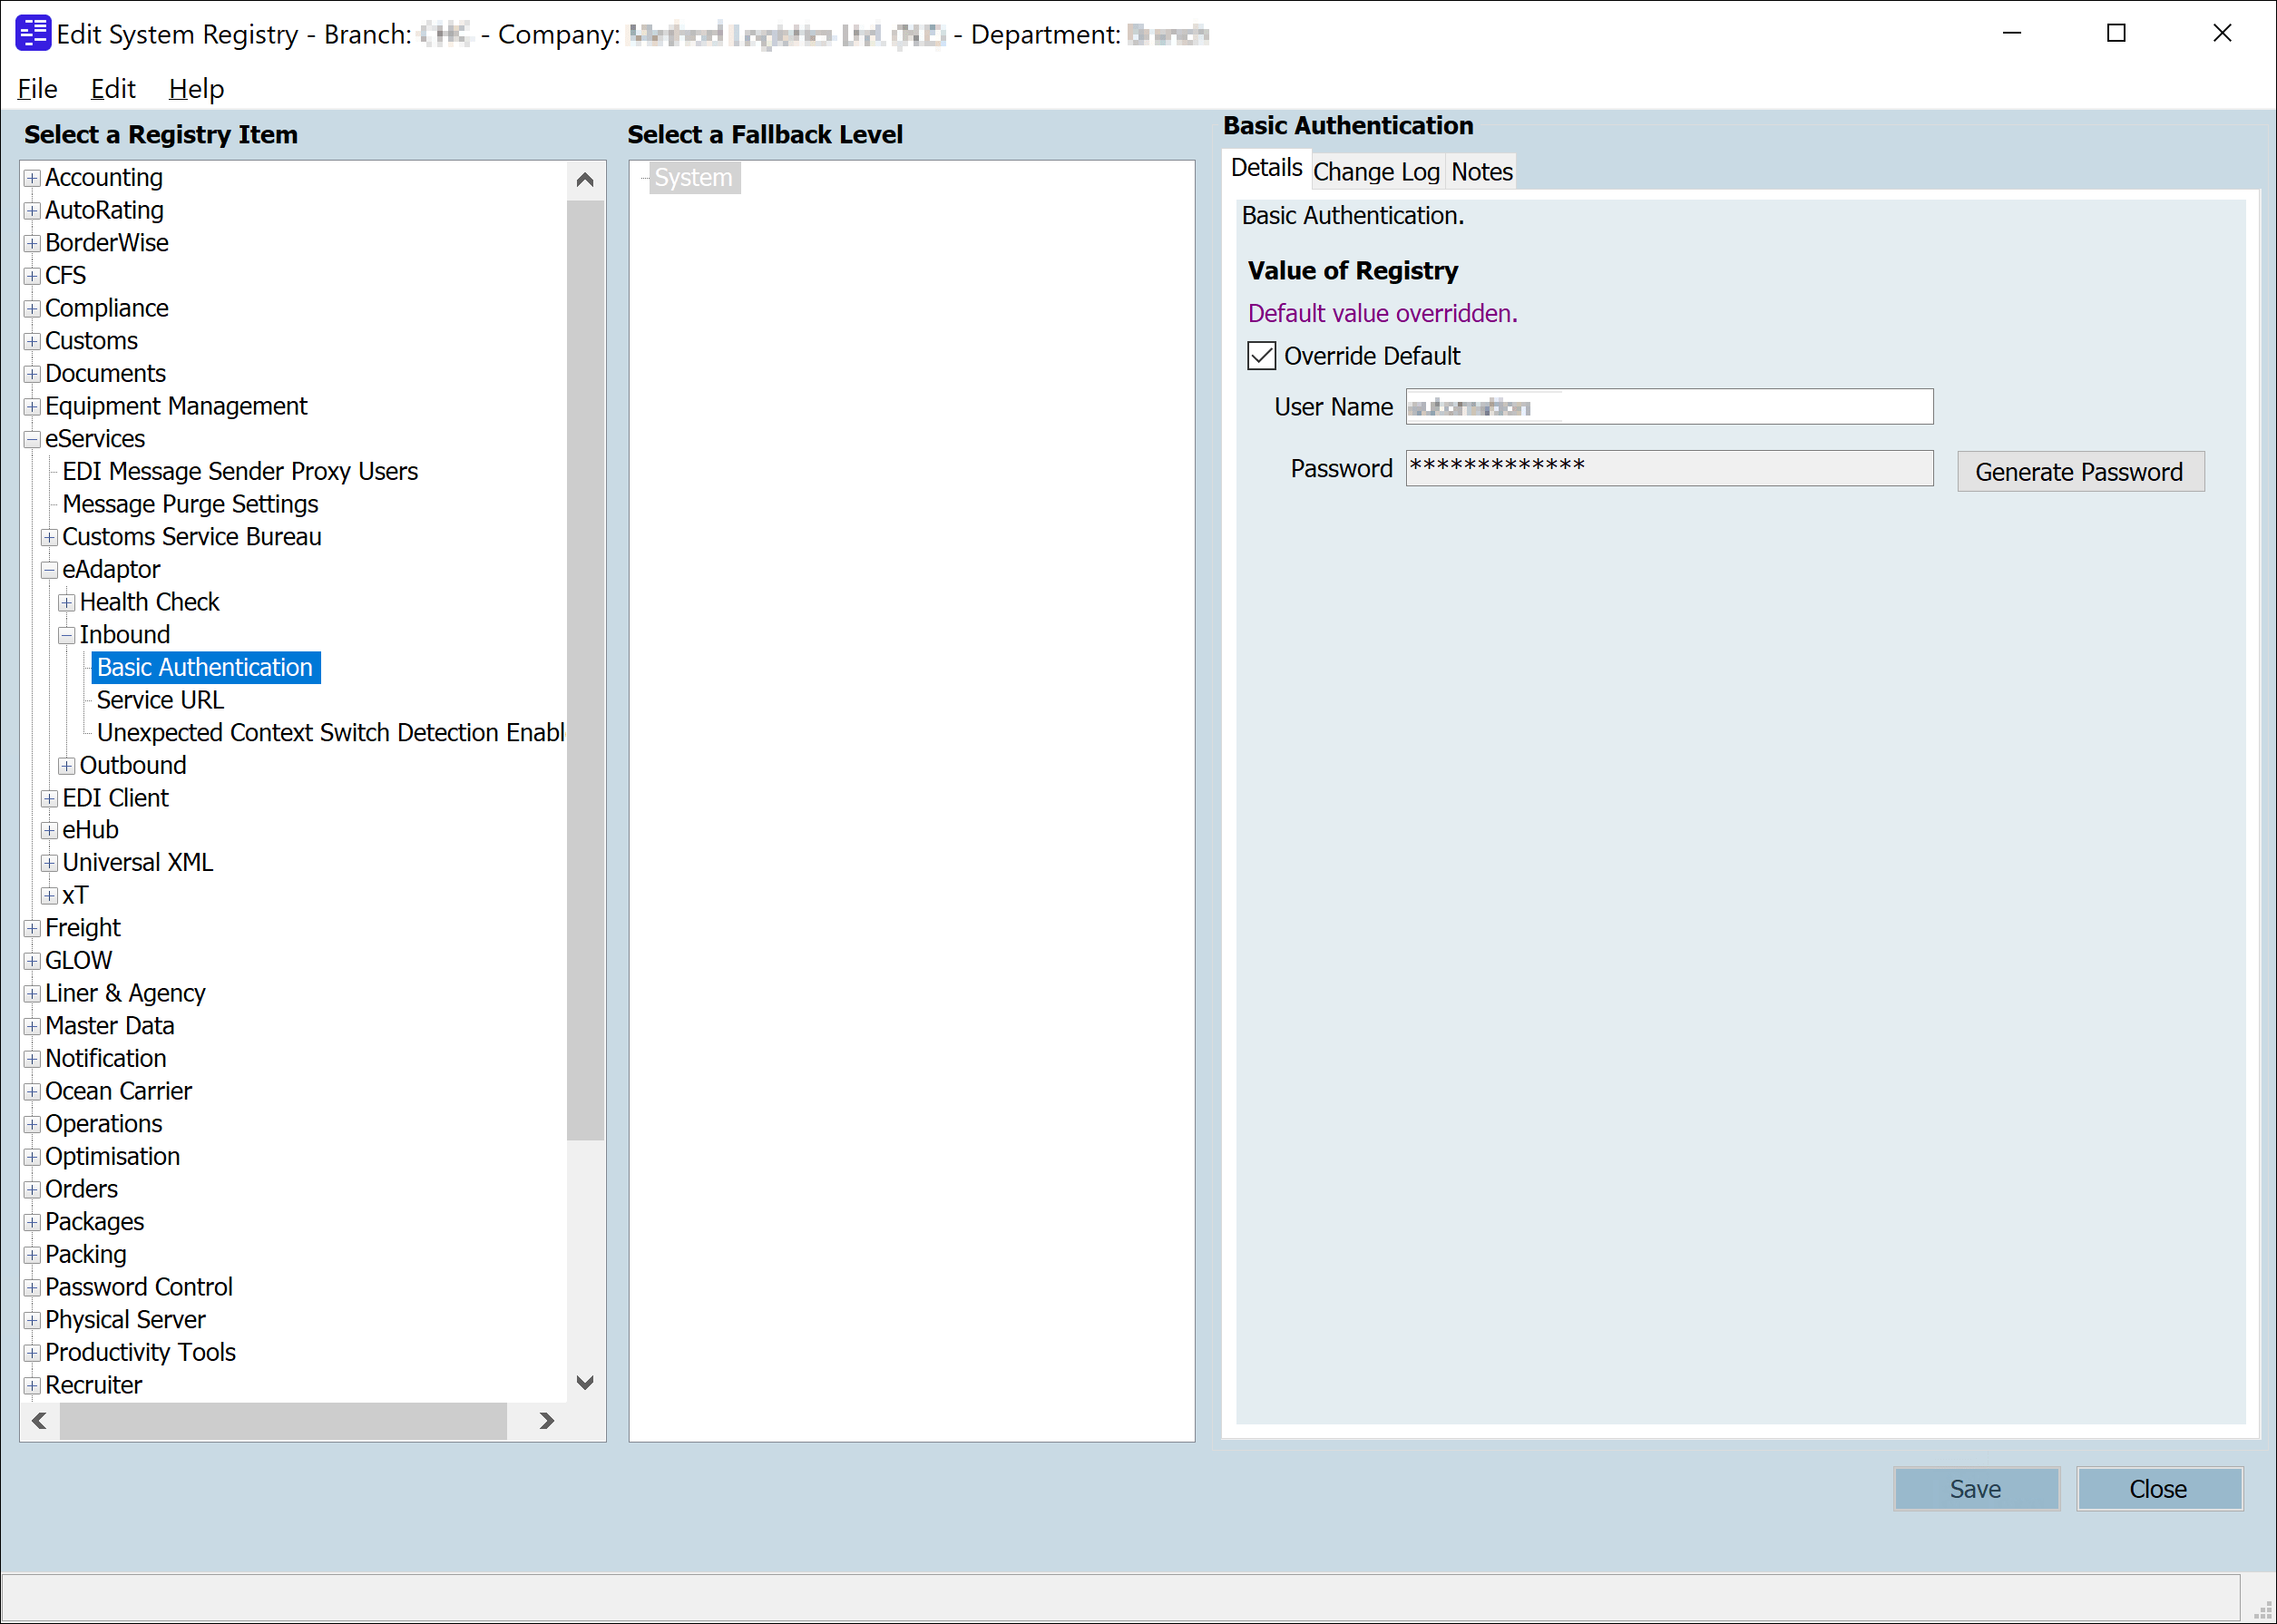The image size is (2277, 1624).
Task: Collapse the eServices branch
Action: pos(31,438)
